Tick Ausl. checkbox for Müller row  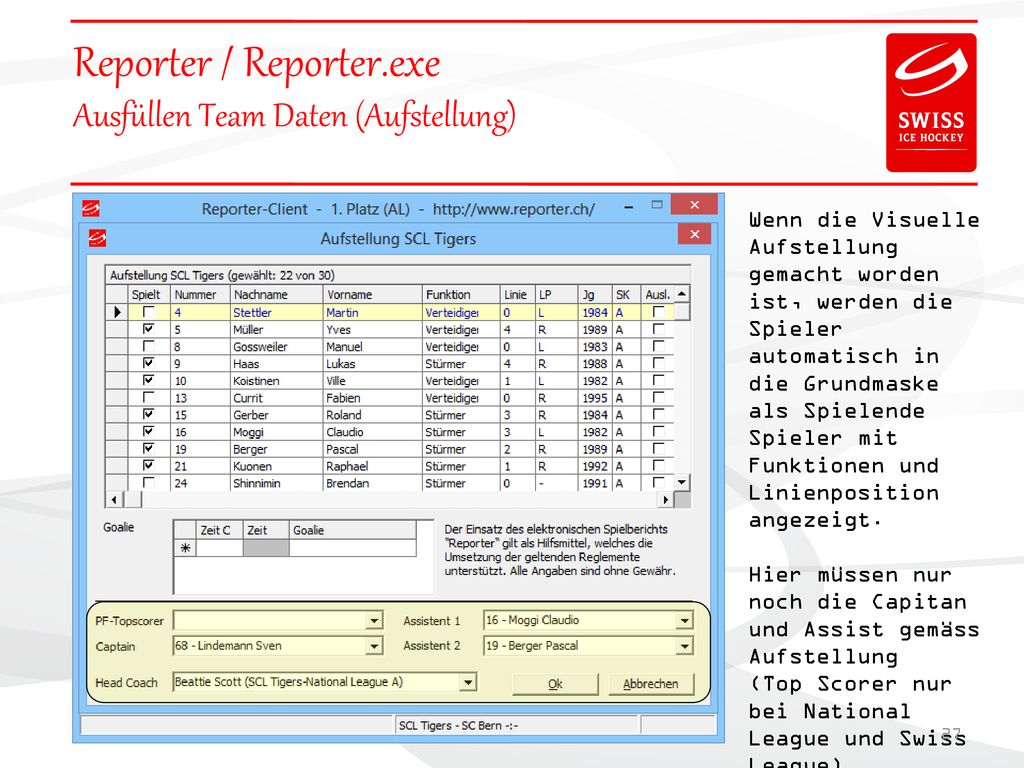658,328
